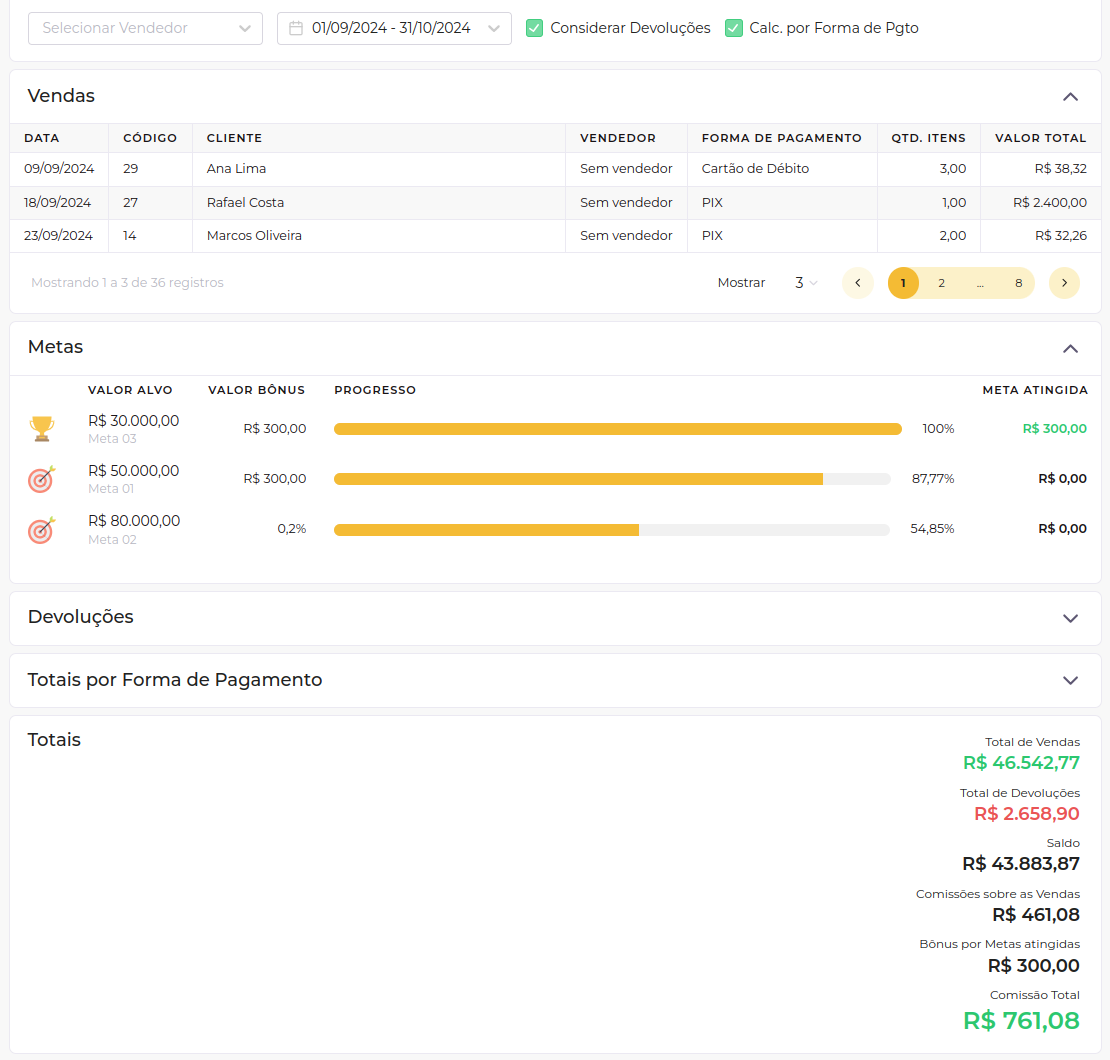Jump to page 8 of sales
This screenshot has height=1060, width=1110.
[x=1018, y=283]
